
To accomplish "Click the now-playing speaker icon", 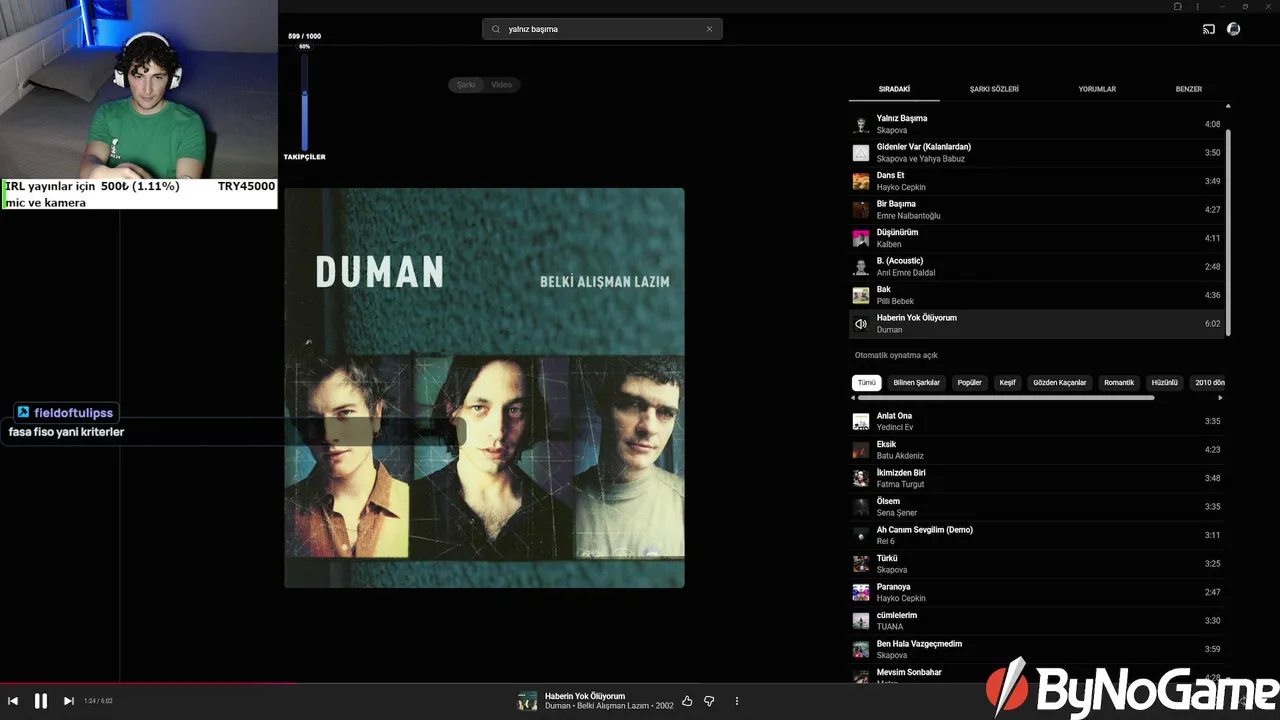I will tap(861, 324).
